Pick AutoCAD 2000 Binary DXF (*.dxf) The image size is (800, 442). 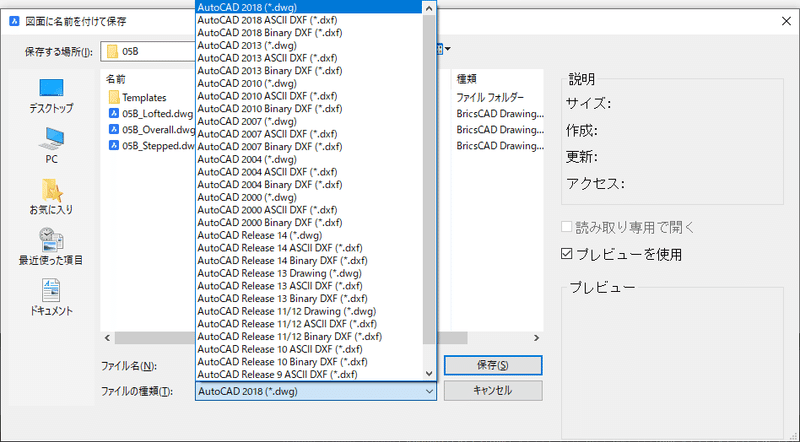click(309, 223)
